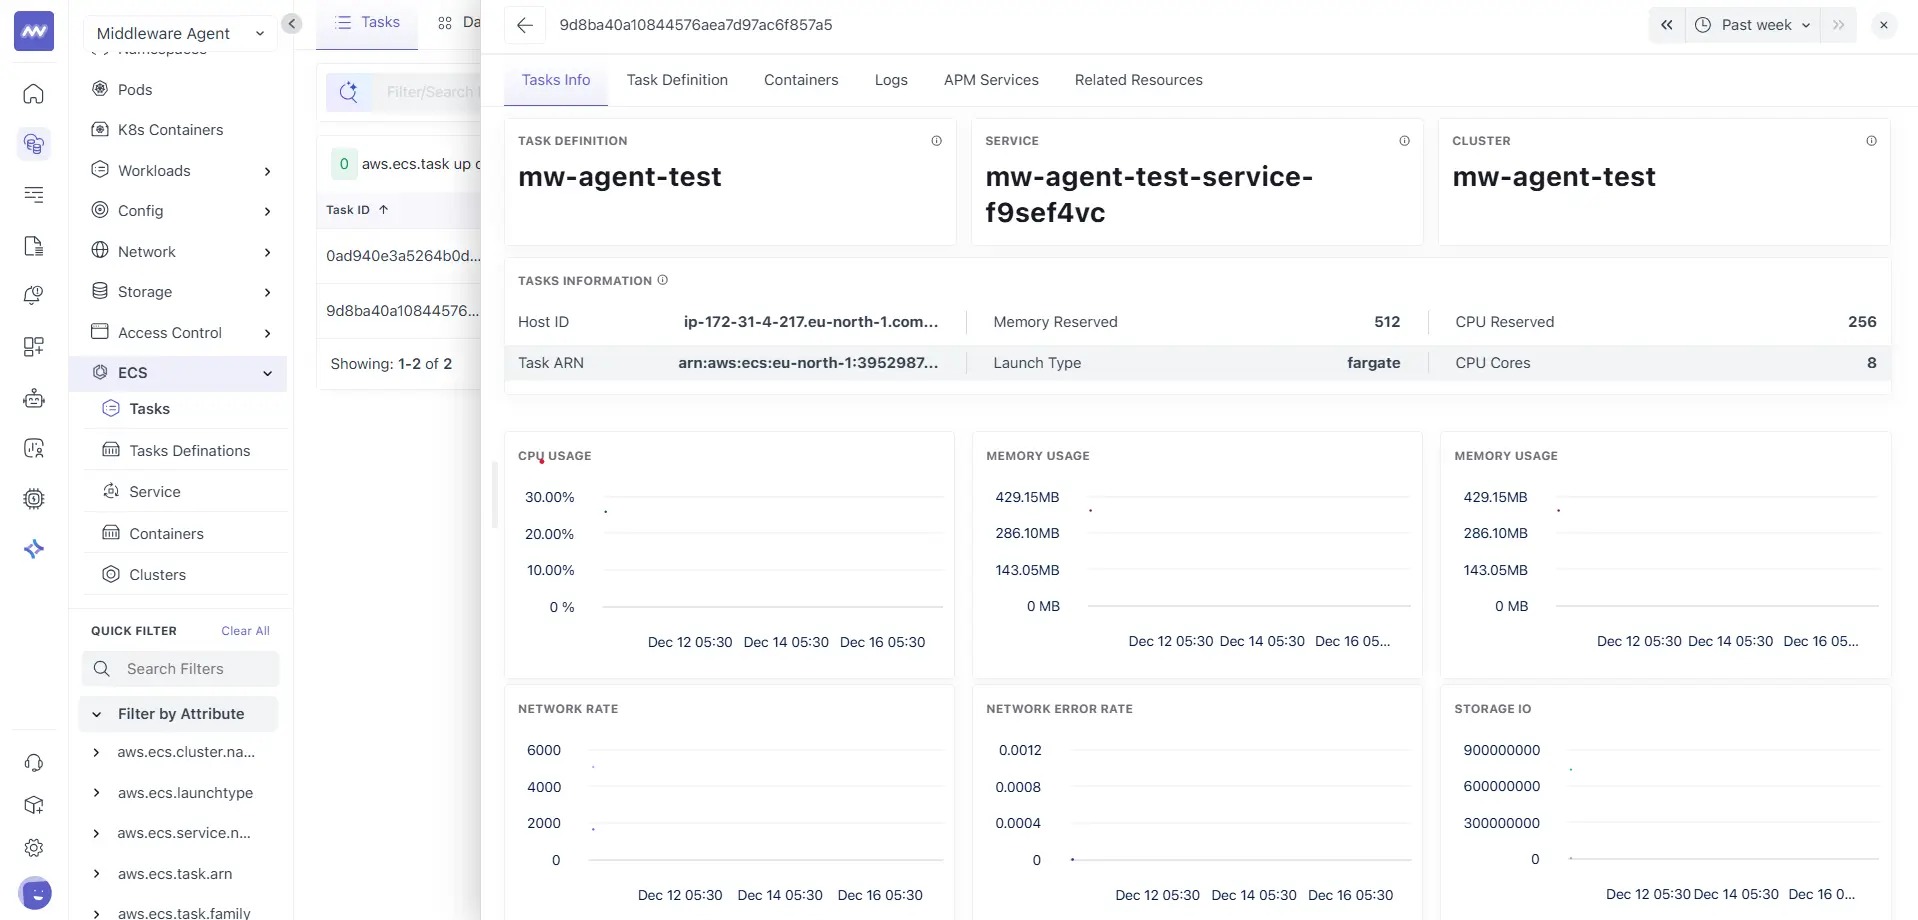1918x920 pixels.
Task: Click info icon on Cluster card
Action: click(1871, 141)
